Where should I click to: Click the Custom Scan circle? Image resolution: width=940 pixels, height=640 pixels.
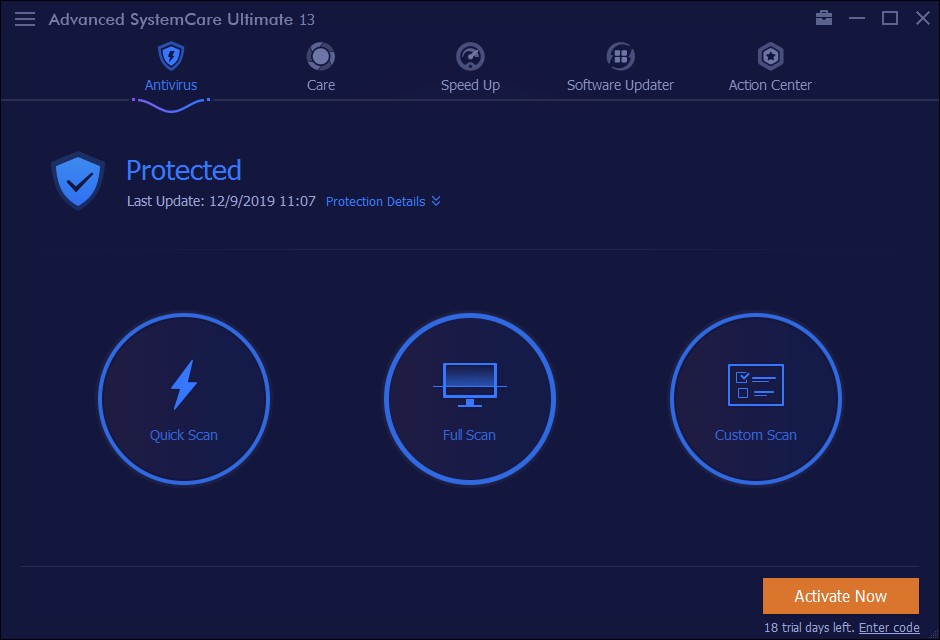point(755,398)
